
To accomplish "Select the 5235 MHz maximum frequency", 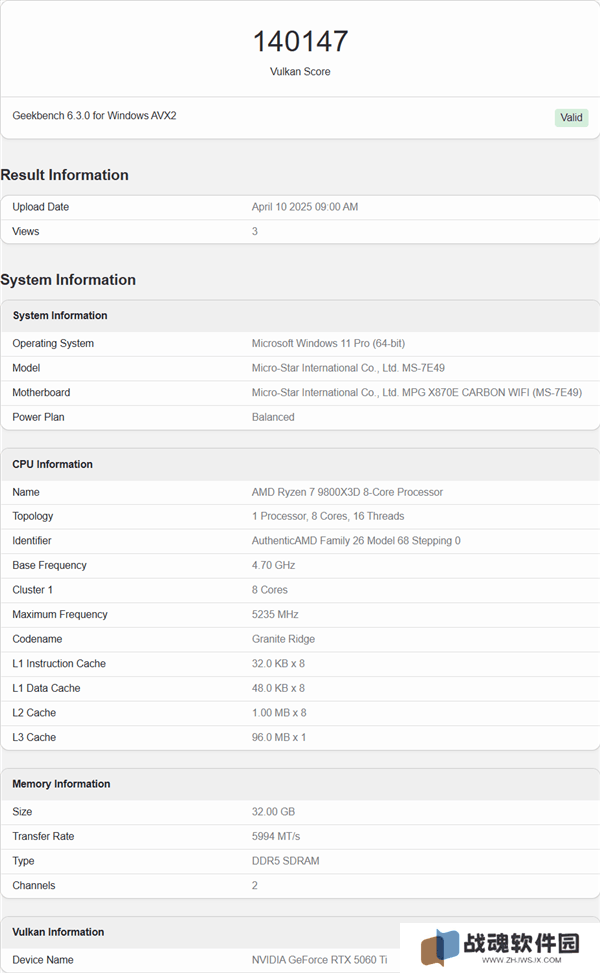I will (x=275, y=614).
